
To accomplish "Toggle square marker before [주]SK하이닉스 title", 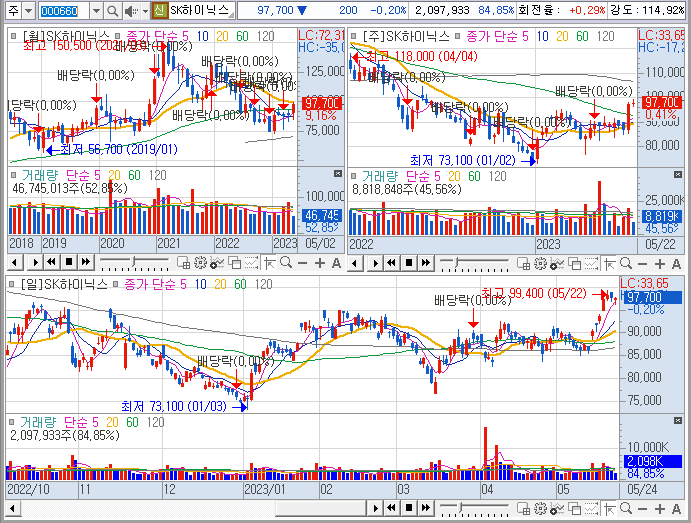I will (x=354, y=36).
